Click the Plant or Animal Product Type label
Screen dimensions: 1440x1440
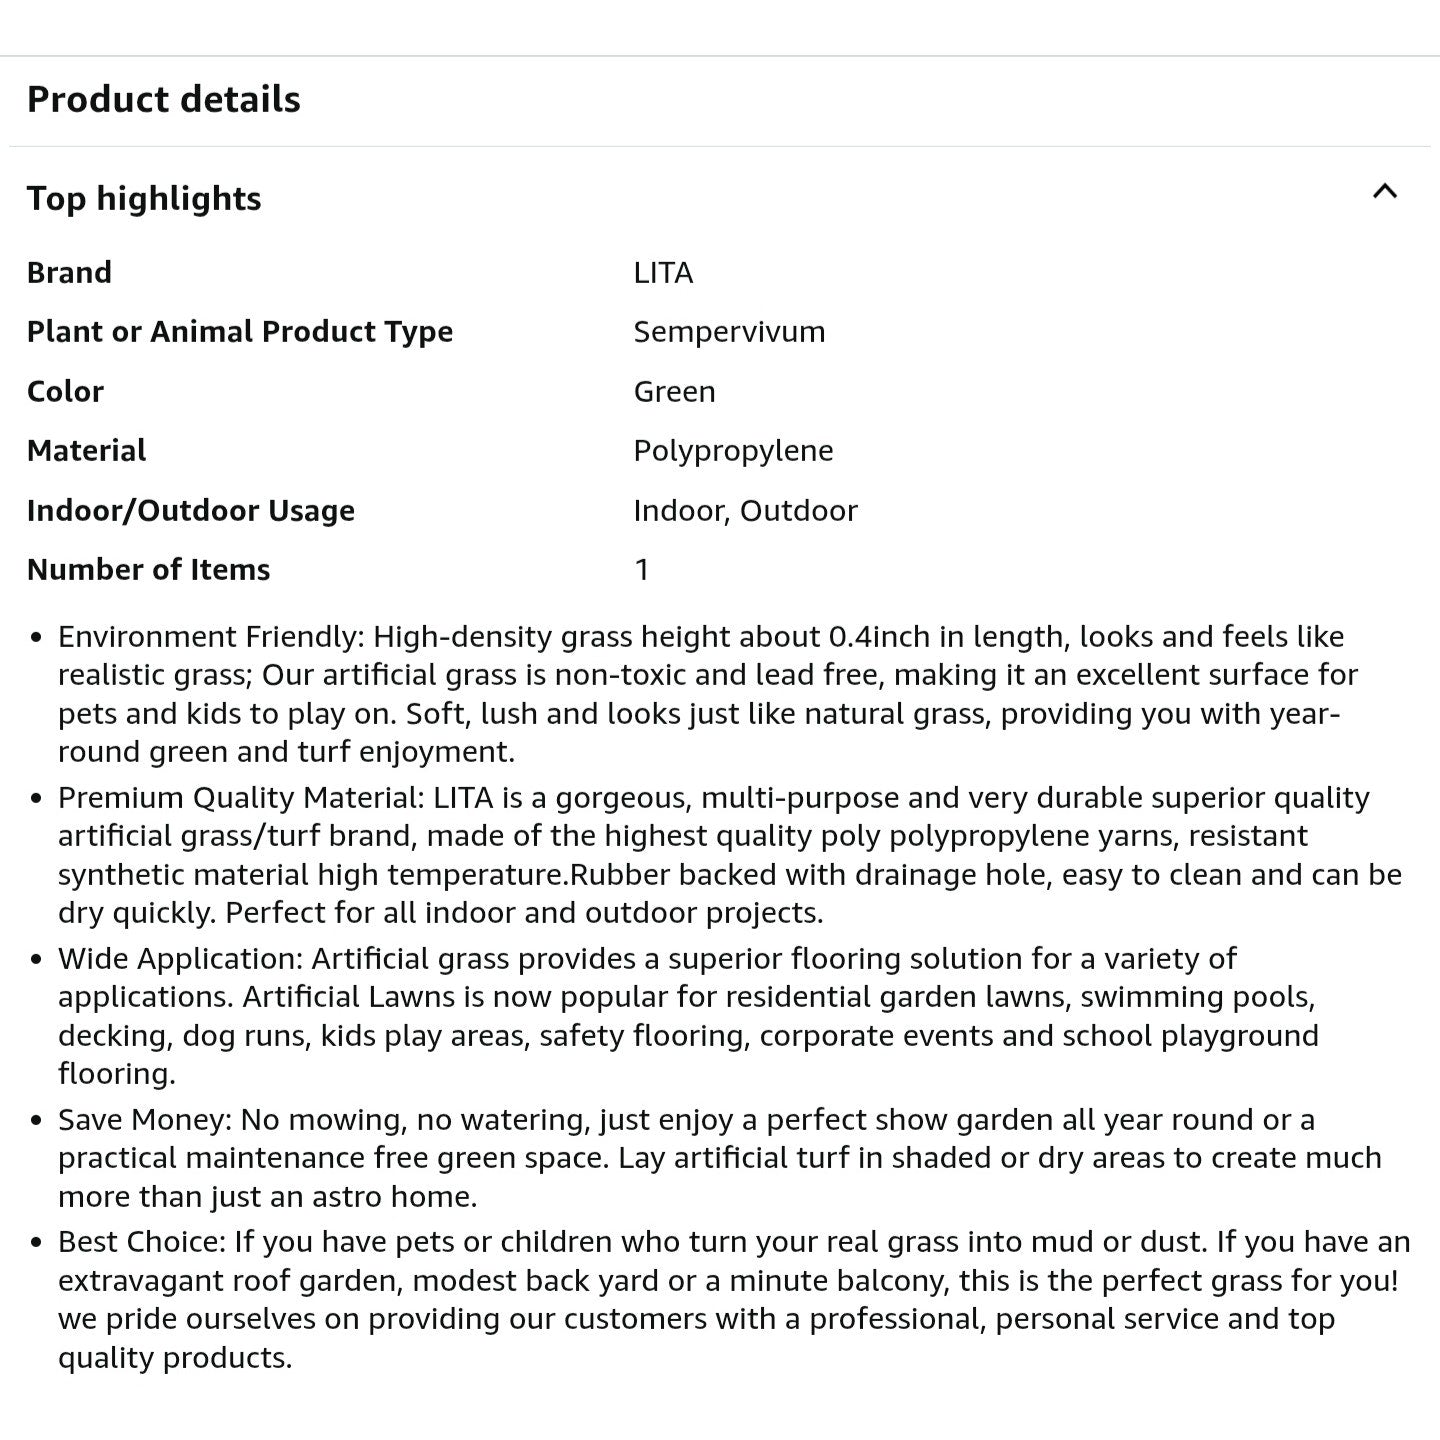click(240, 332)
